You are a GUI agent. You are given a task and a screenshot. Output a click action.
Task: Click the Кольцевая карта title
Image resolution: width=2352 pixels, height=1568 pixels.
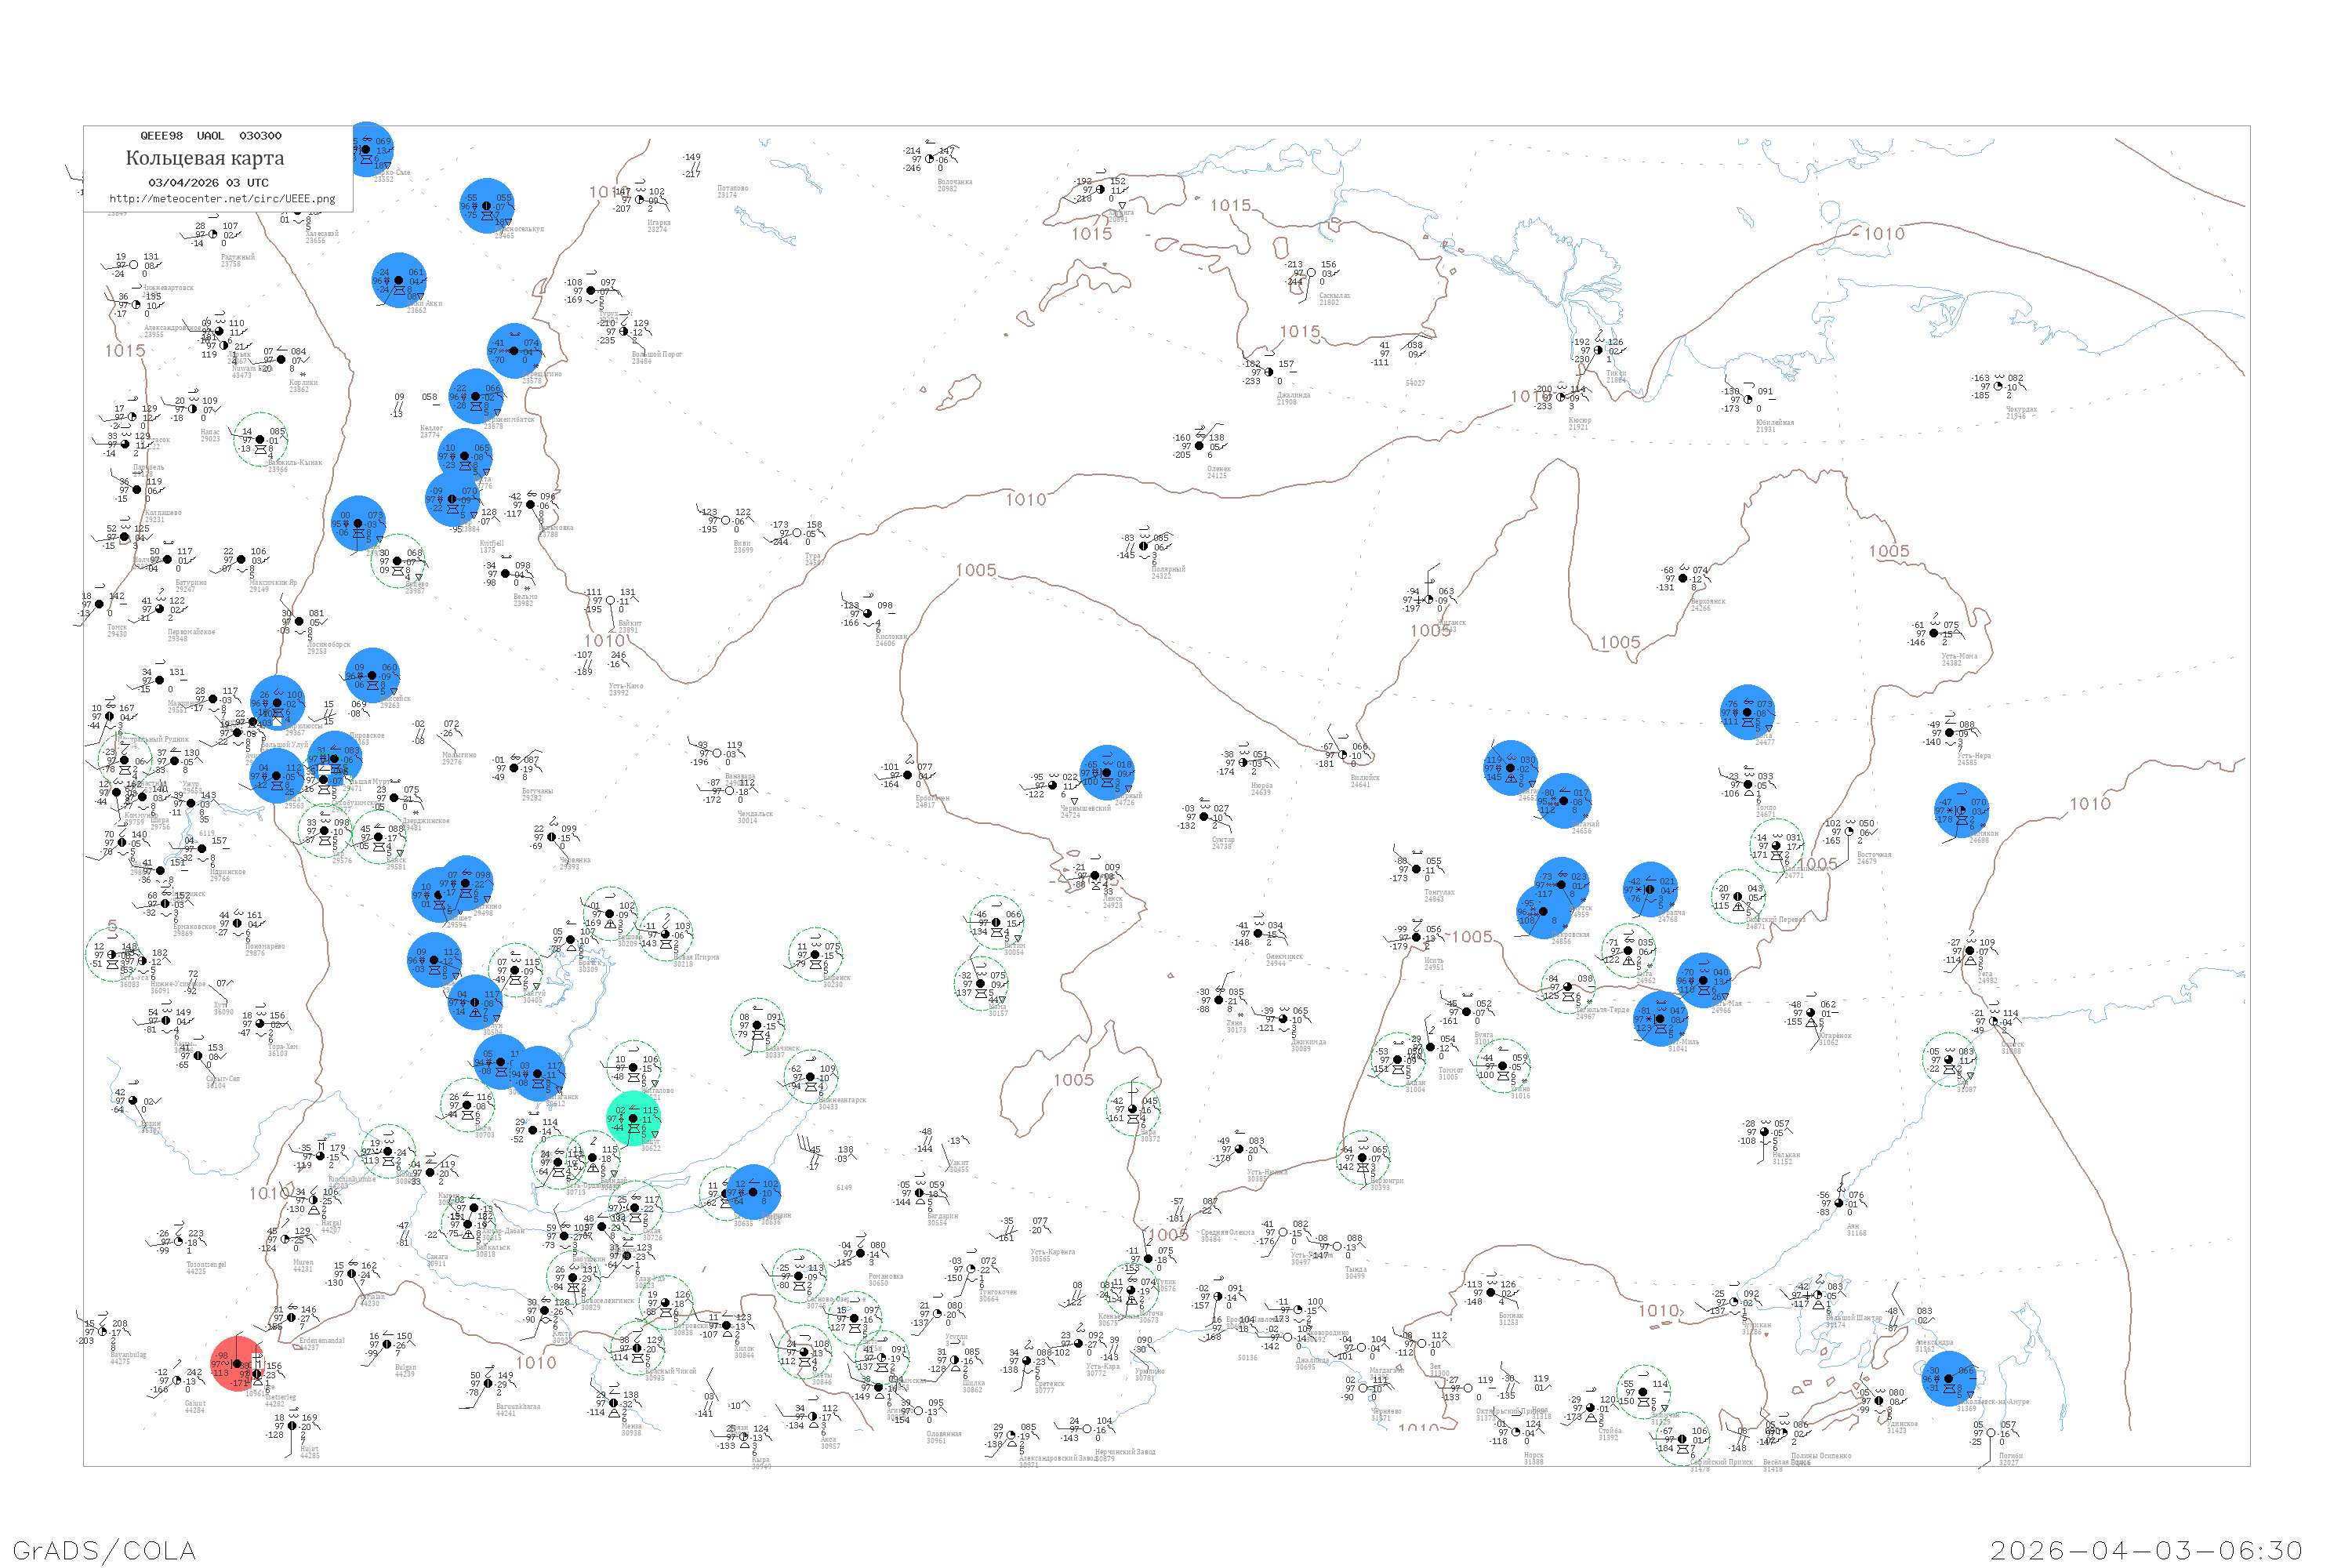coord(205,158)
